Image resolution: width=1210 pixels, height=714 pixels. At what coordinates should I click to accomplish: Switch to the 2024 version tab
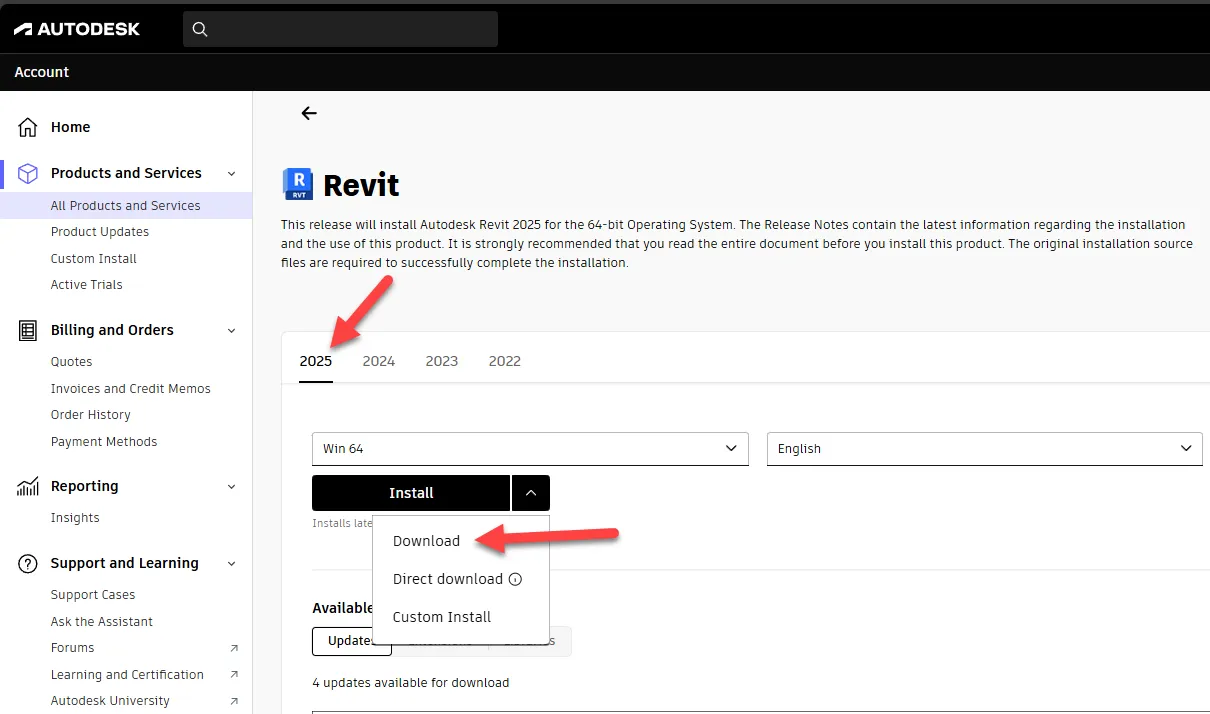(379, 361)
